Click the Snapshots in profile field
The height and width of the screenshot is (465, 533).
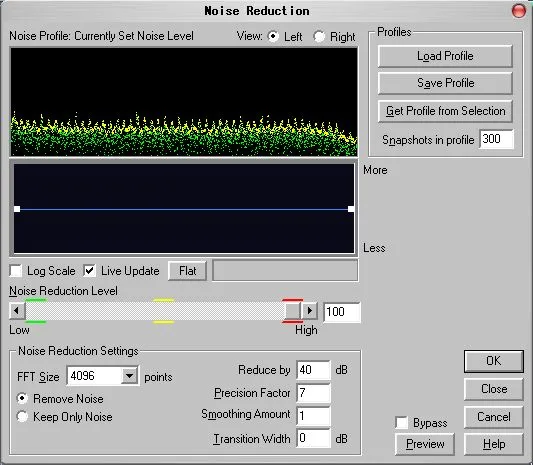pyautogui.click(x=496, y=139)
